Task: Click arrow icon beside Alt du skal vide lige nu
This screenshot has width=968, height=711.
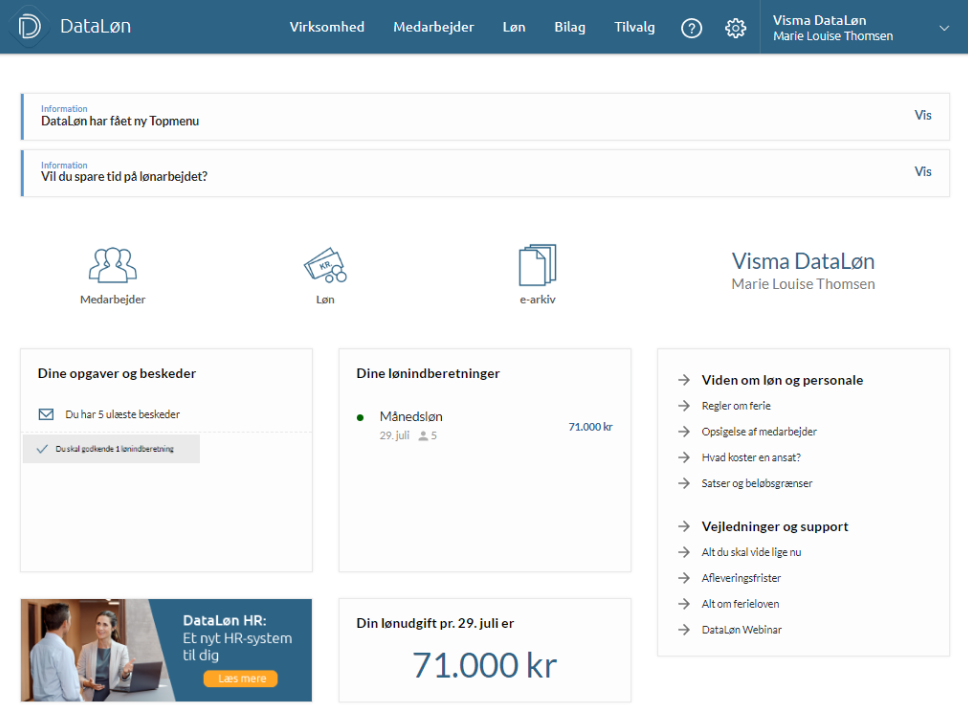Action: (x=683, y=552)
